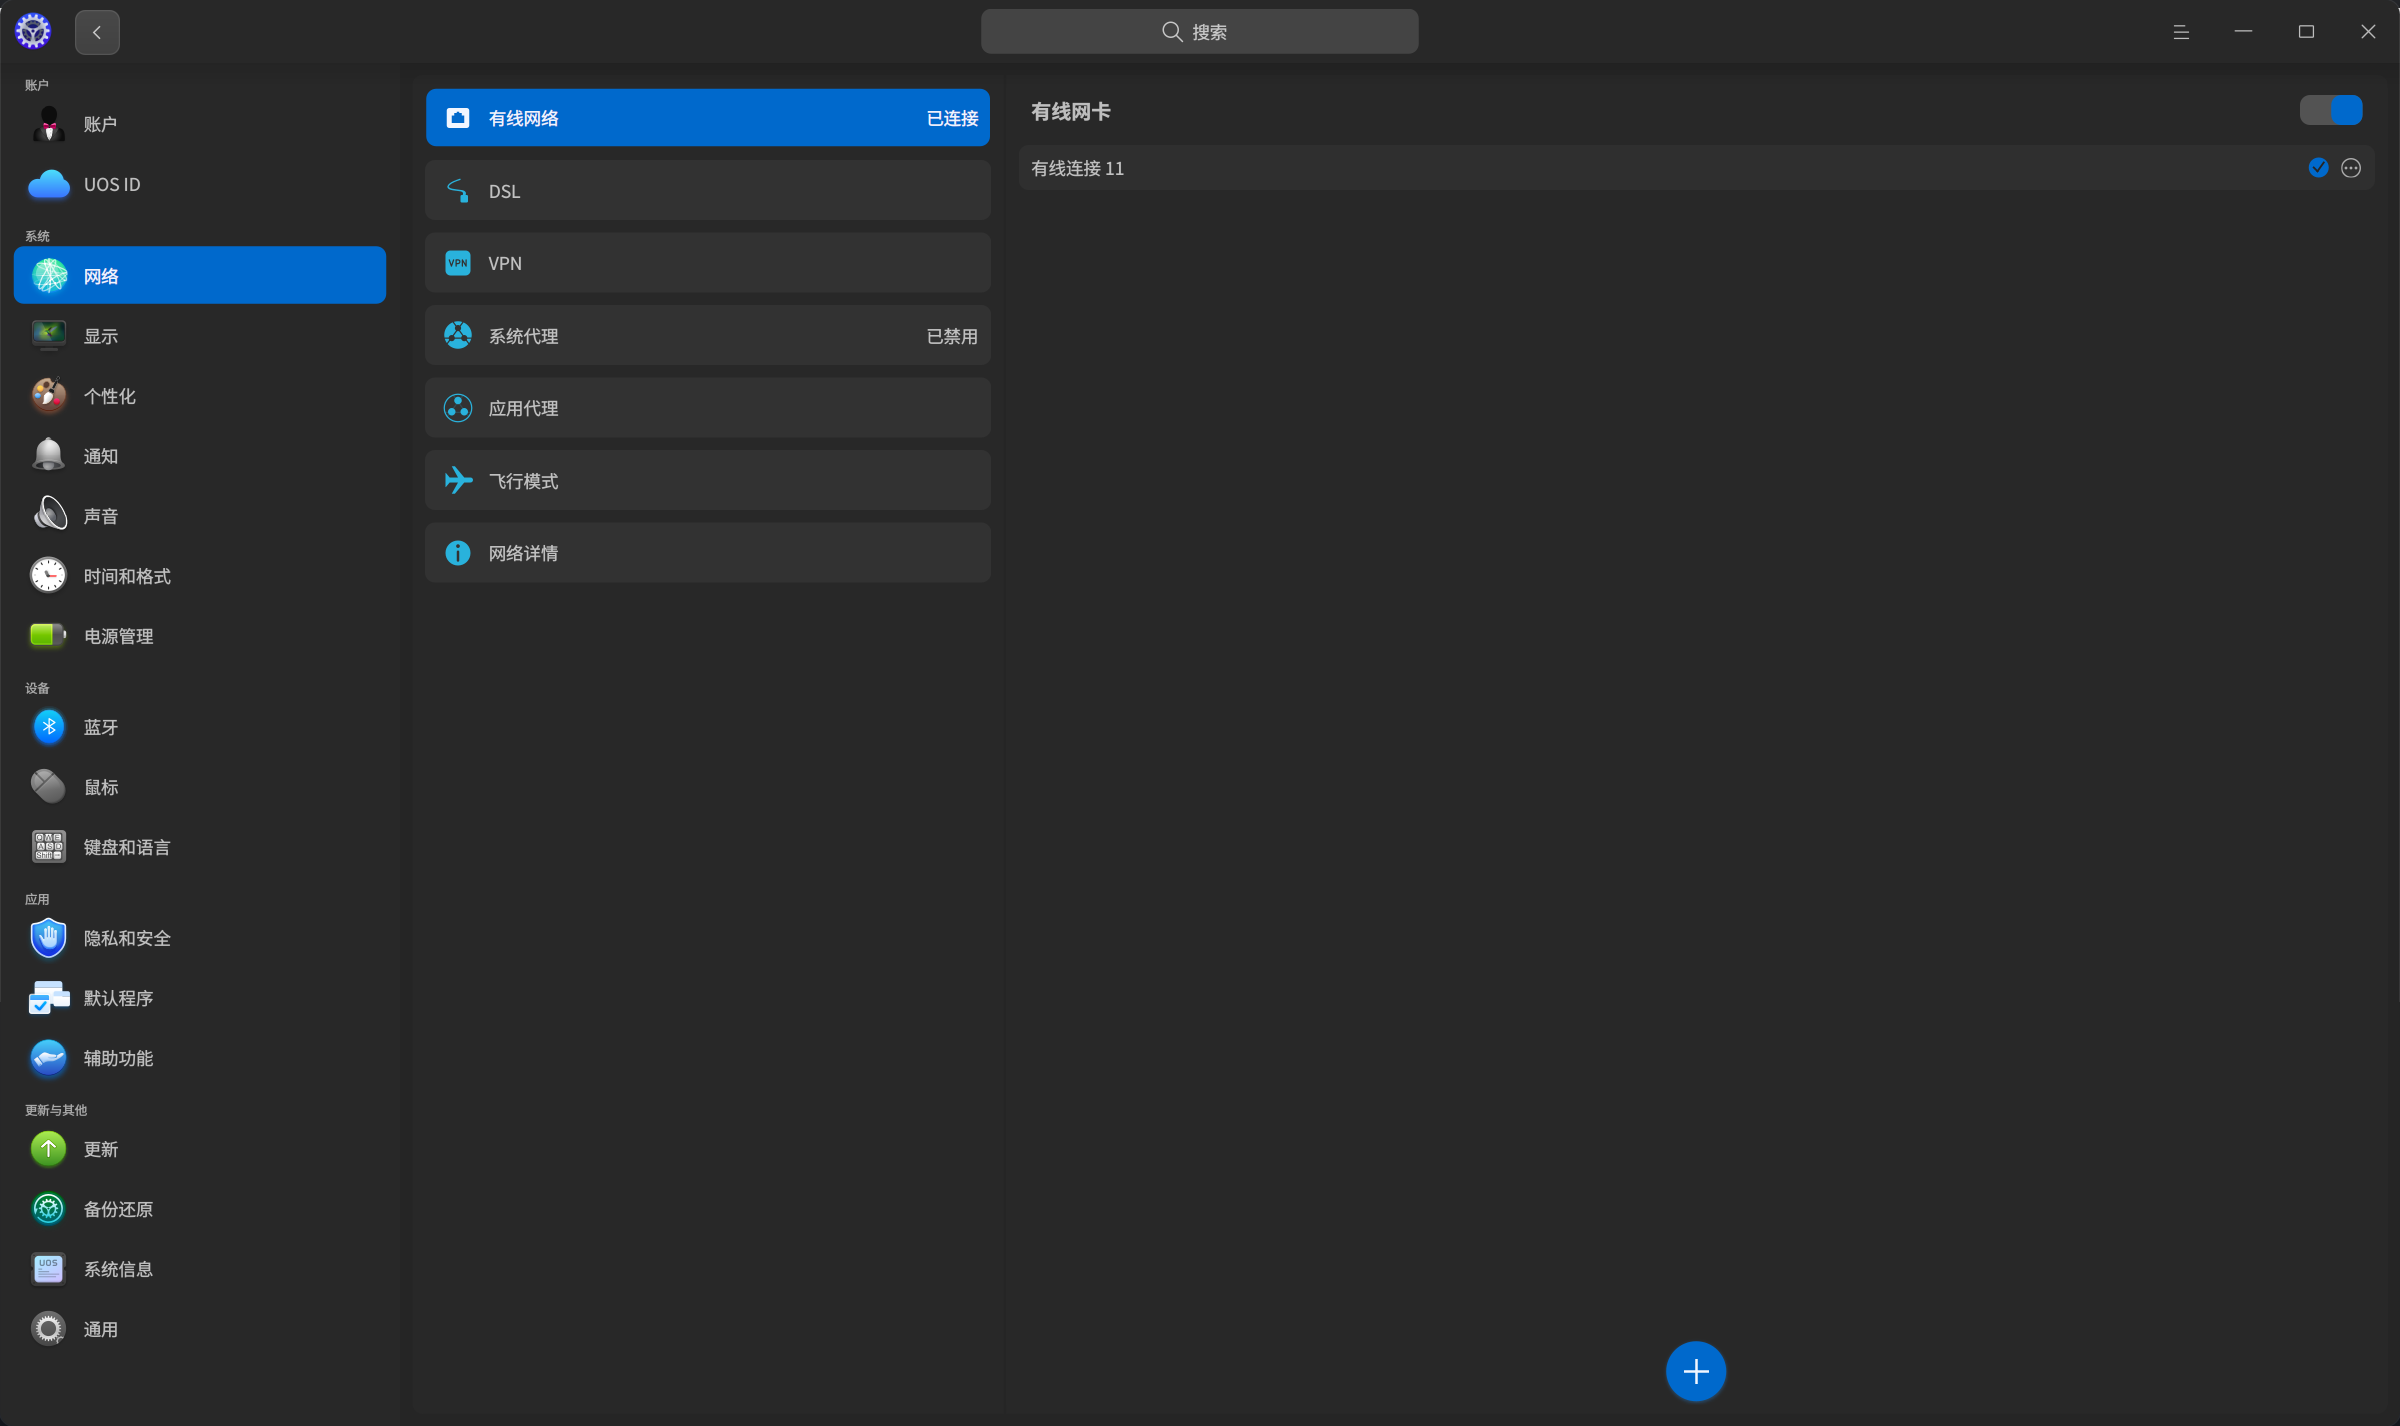Image resolution: width=2400 pixels, height=1426 pixels.
Task: Go back with the back arrow button
Action: 97,32
